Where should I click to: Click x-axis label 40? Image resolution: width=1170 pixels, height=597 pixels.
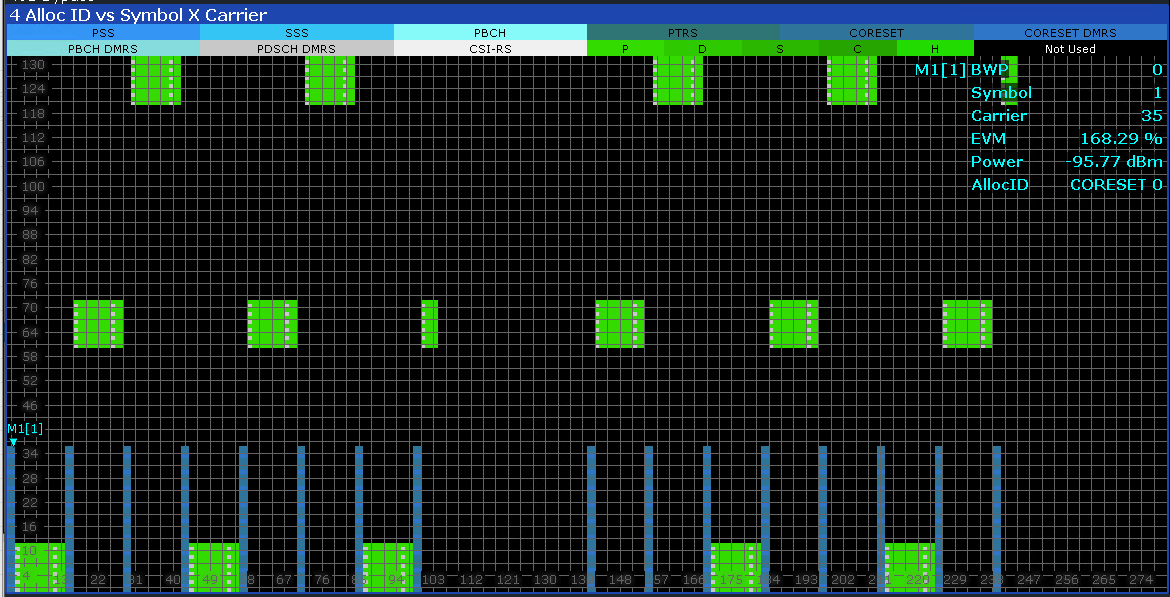point(172,581)
